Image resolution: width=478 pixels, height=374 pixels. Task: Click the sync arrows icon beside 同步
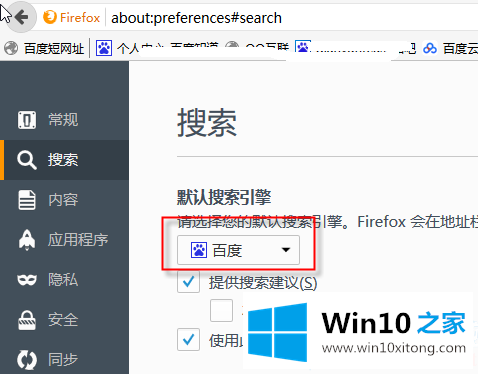click(x=27, y=360)
